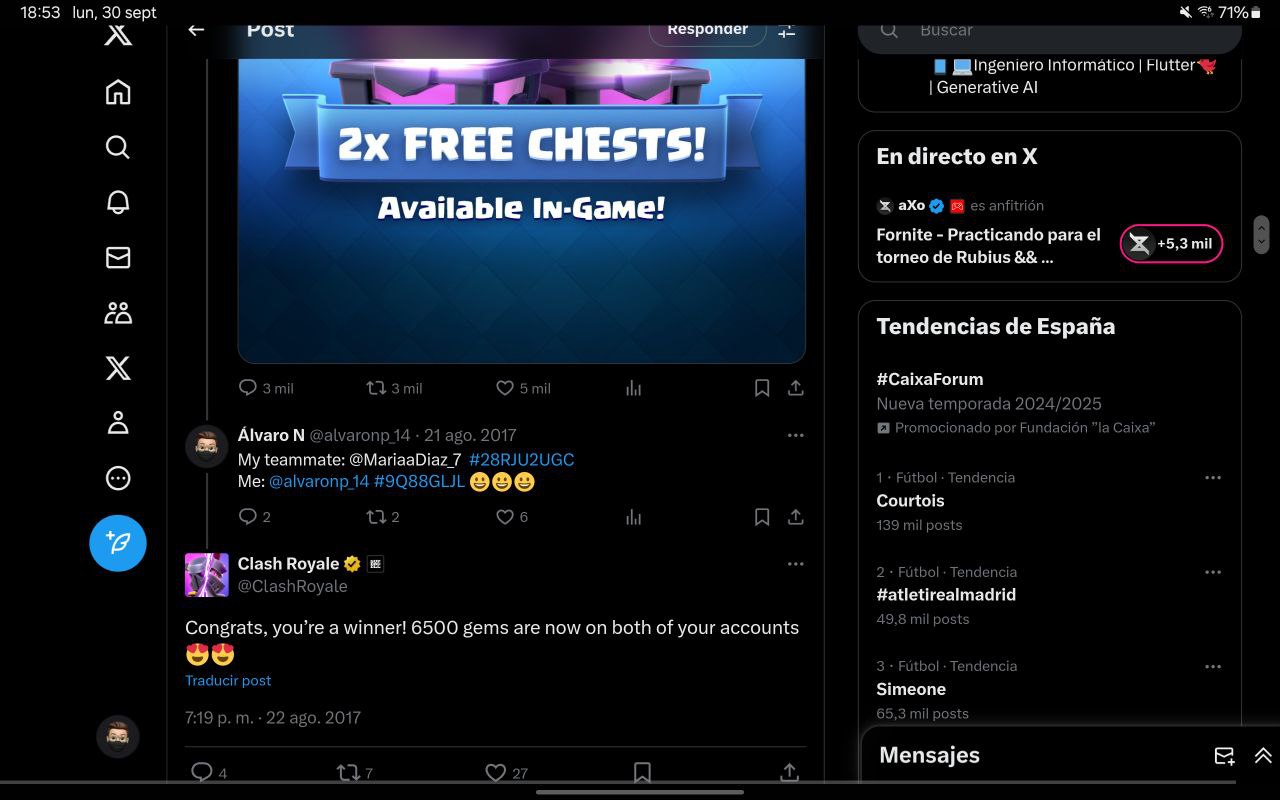The image size is (1280, 800).
Task: Open the #28RJU2UGC hashtag link
Action: pyautogui.click(x=521, y=459)
